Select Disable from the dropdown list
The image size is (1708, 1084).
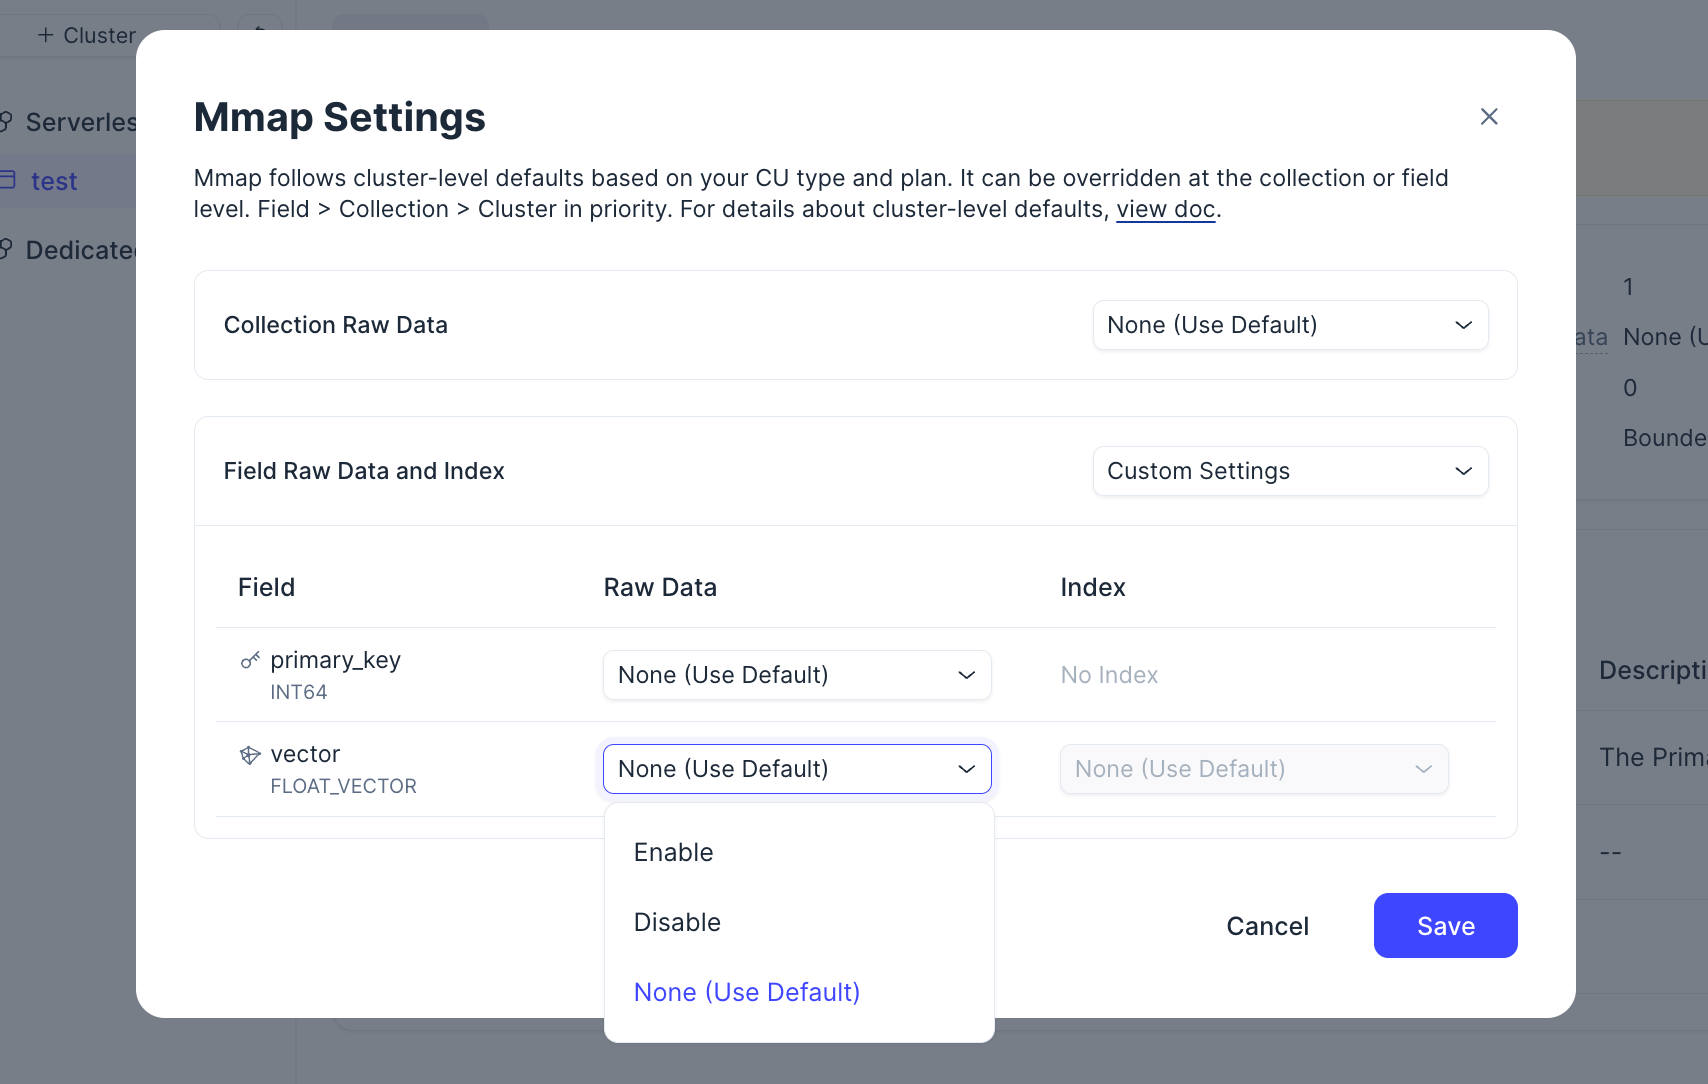677,923
